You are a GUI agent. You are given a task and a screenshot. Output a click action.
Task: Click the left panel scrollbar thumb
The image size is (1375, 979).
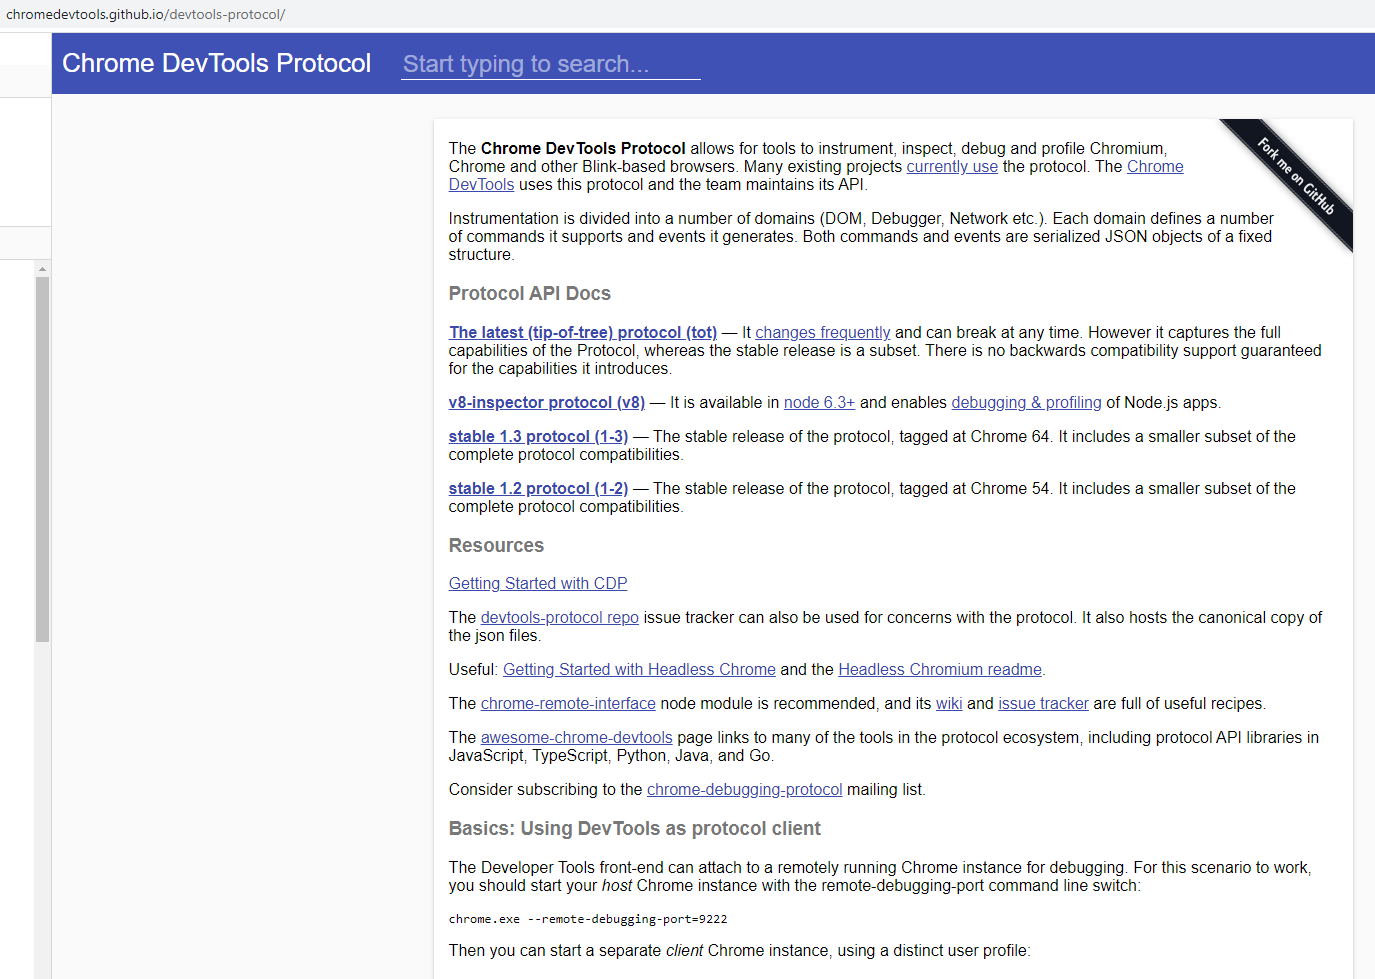42,459
